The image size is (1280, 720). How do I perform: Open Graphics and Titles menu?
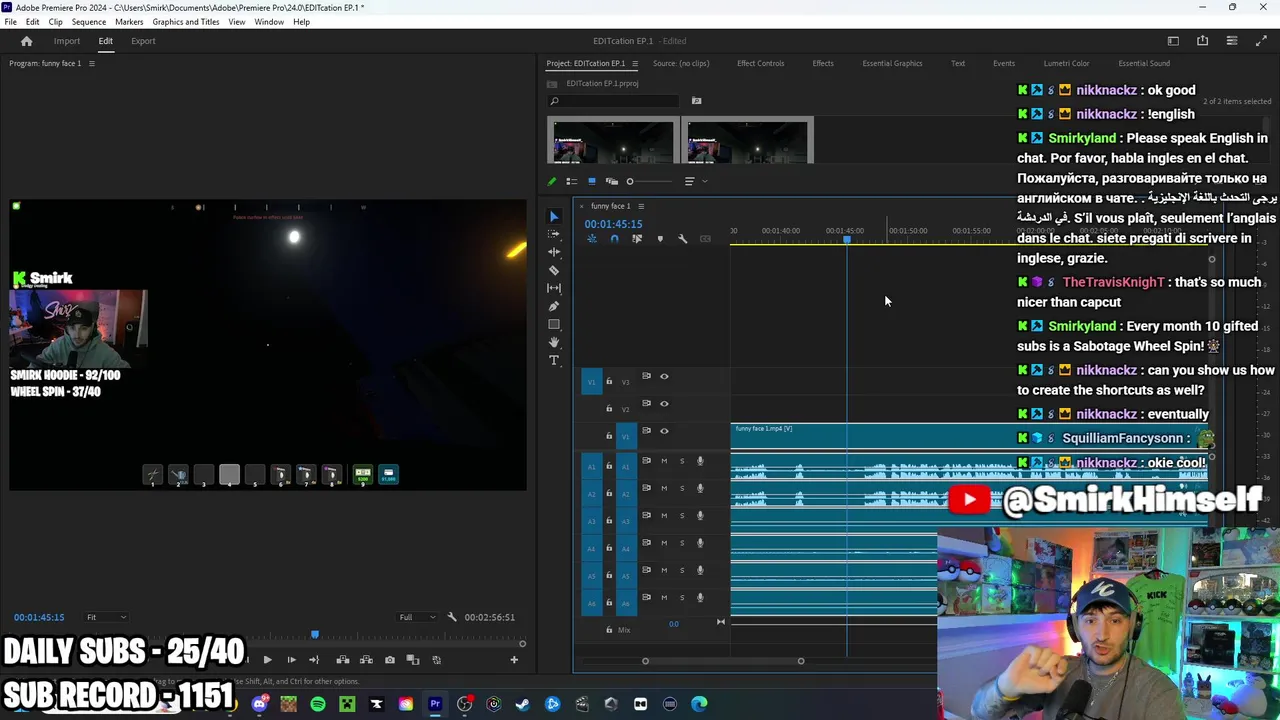click(x=186, y=22)
